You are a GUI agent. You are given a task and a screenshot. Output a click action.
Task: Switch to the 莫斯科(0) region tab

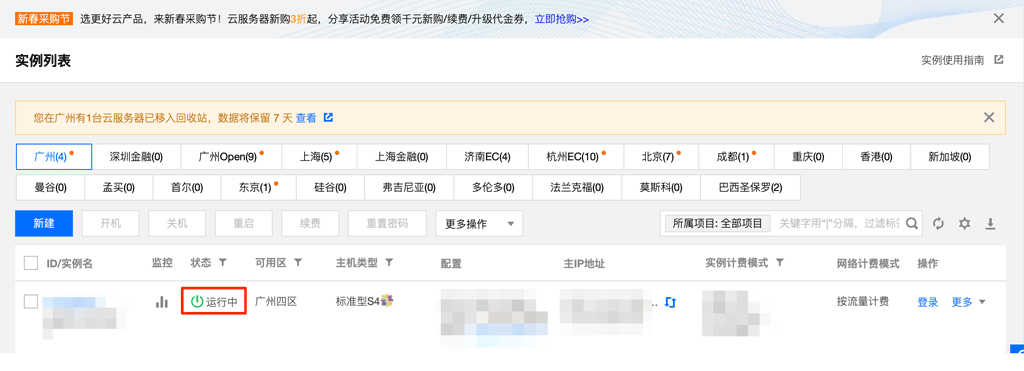click(x=661, y=187)
